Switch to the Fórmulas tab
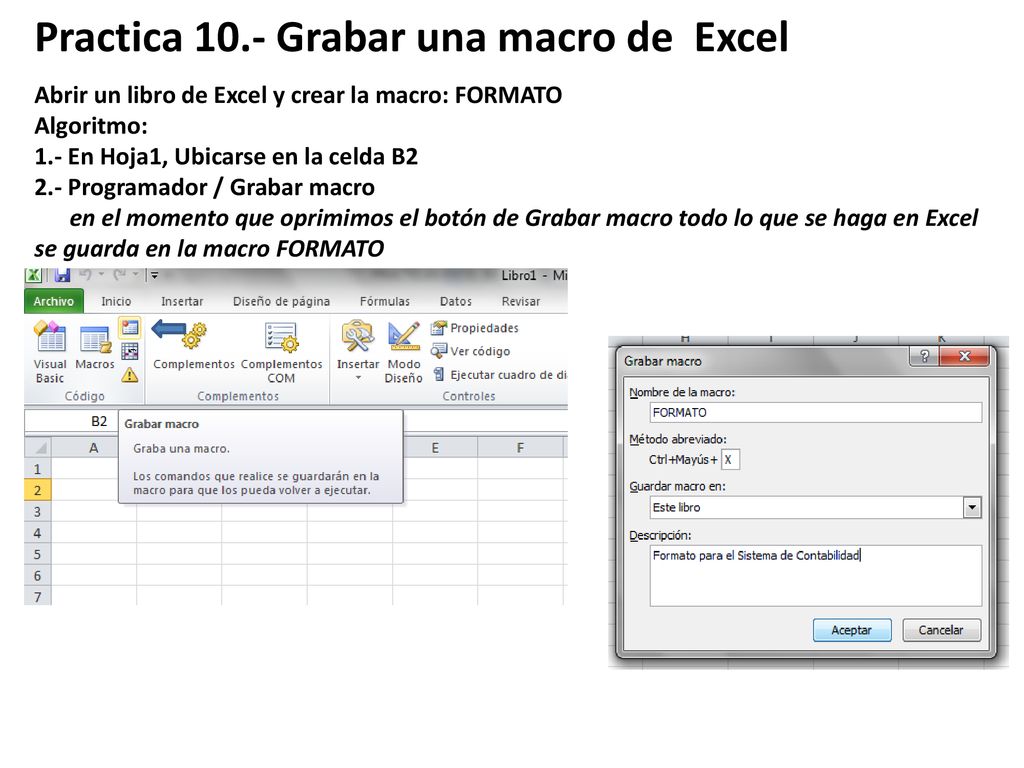This screenshot has height=768, width=1024. click(385, 301)
